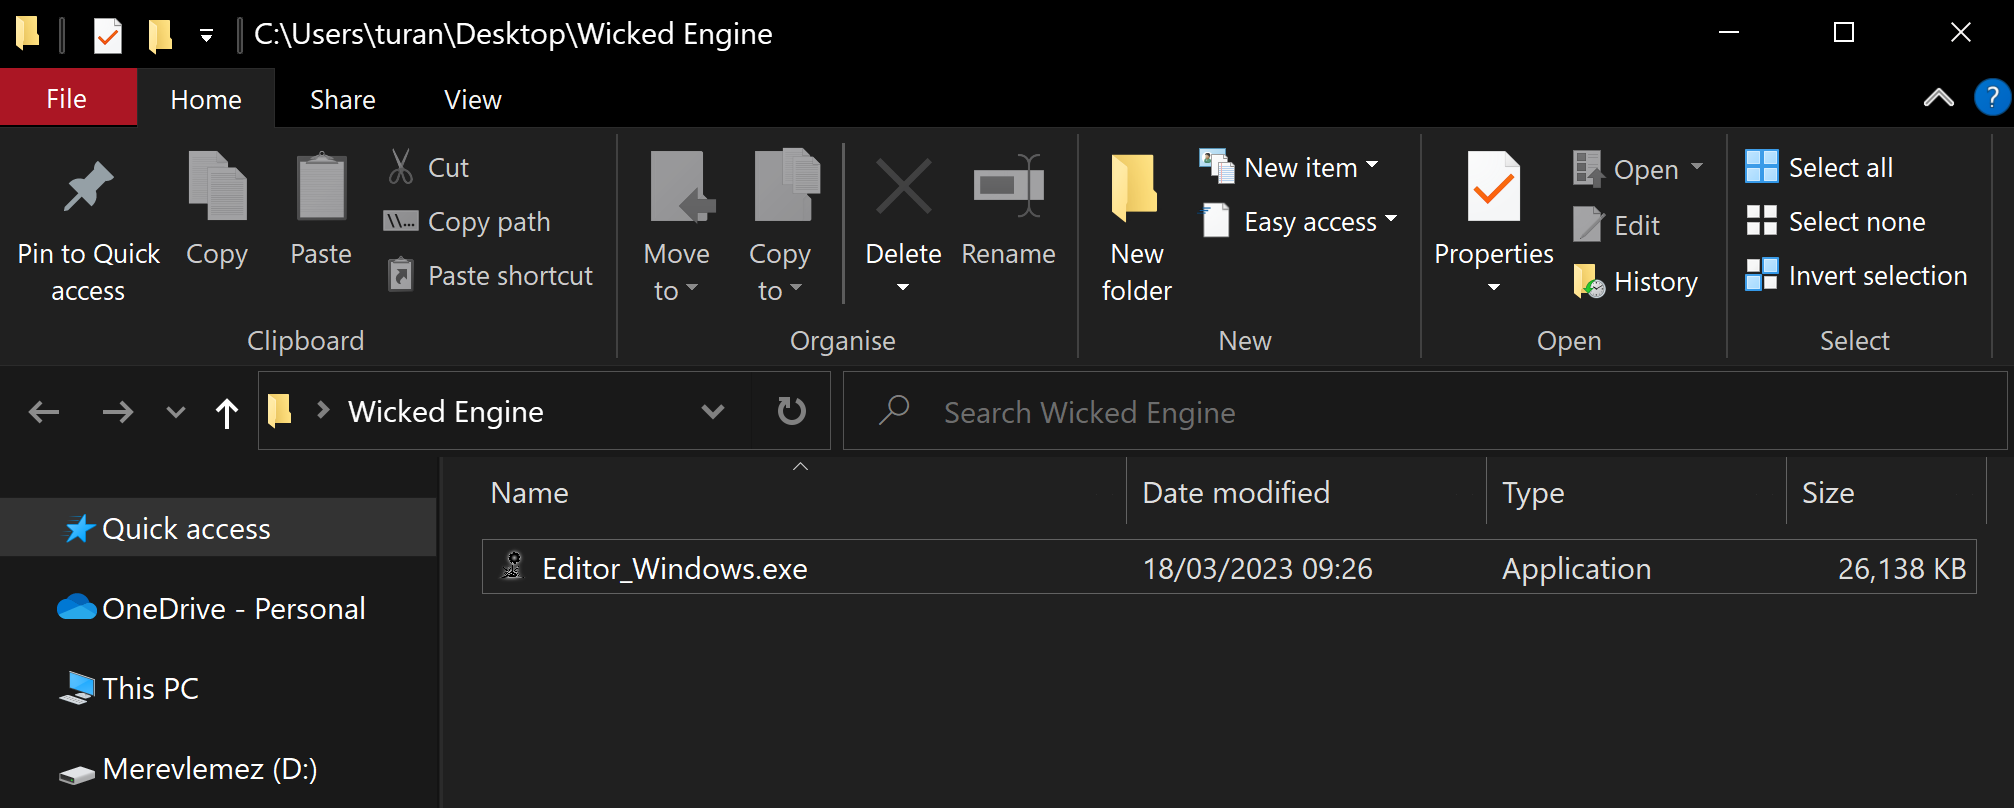Viewport: 2014px width, 808px height.
Task: Click Edit in the Open group
Action: click(x=1617, y=225)
